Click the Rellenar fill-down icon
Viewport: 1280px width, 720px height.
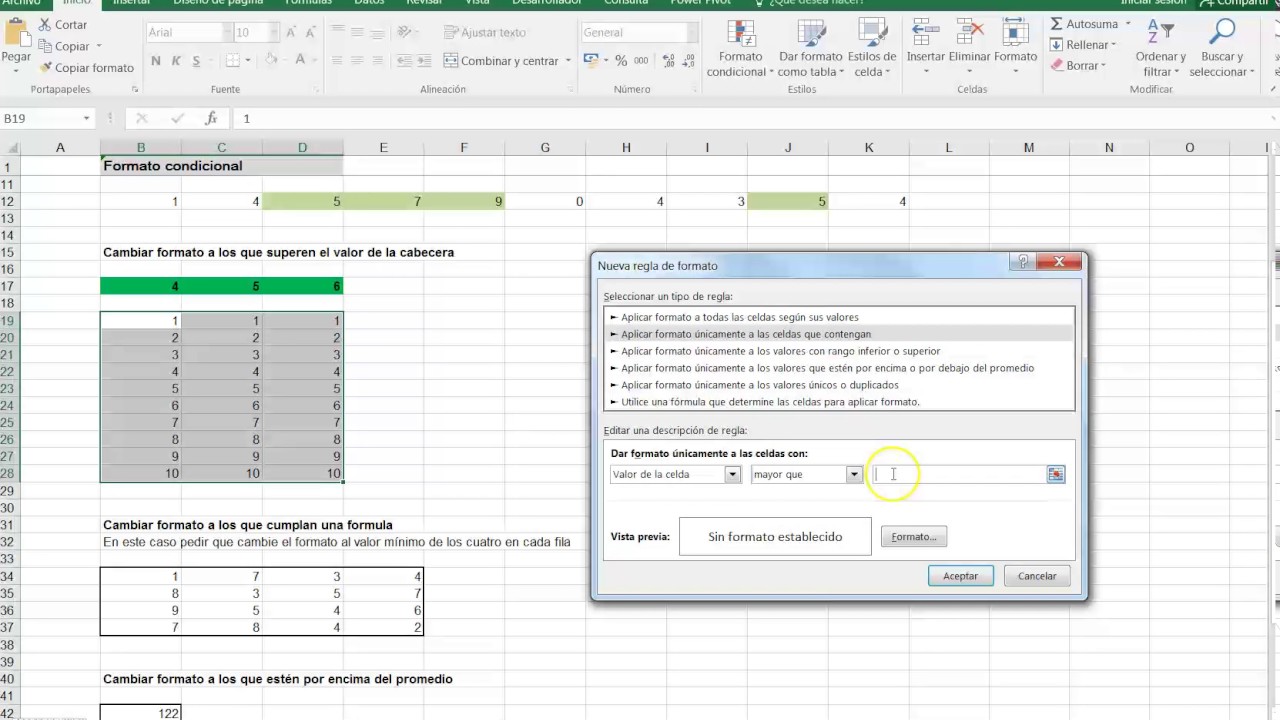pos(1056,45)
